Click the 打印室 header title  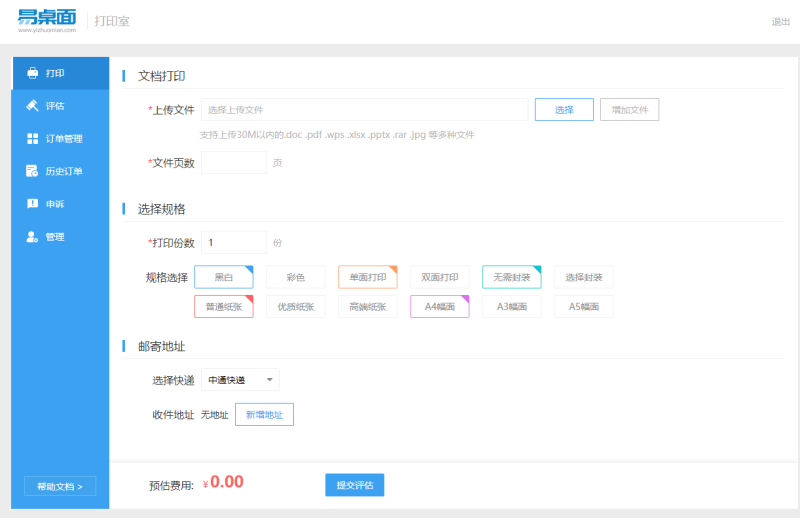click(x=112, y=21)
